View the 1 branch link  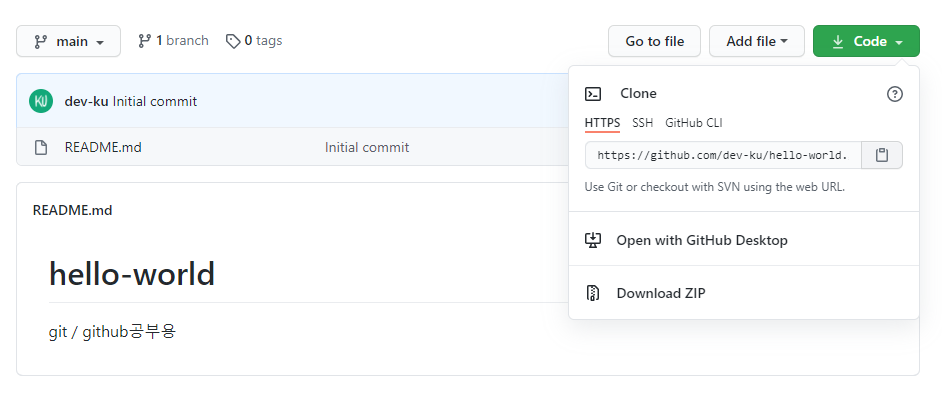[x=173, y=41]
